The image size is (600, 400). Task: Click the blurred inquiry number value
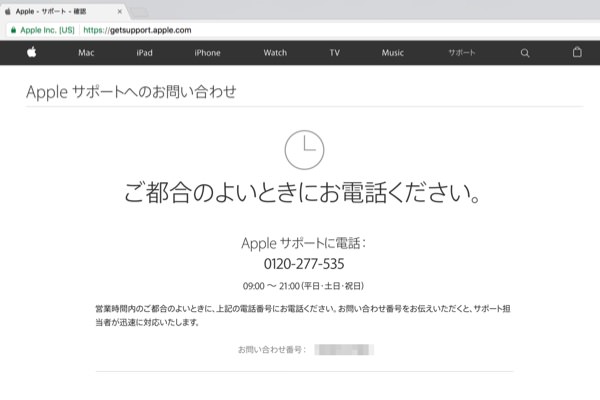(x=344, y=349)
